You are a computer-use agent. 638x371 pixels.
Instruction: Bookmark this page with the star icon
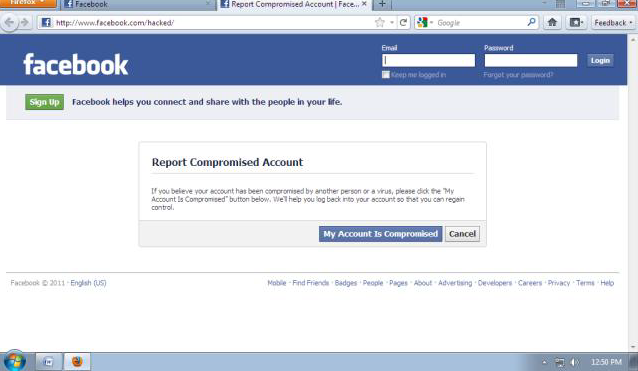380,22
